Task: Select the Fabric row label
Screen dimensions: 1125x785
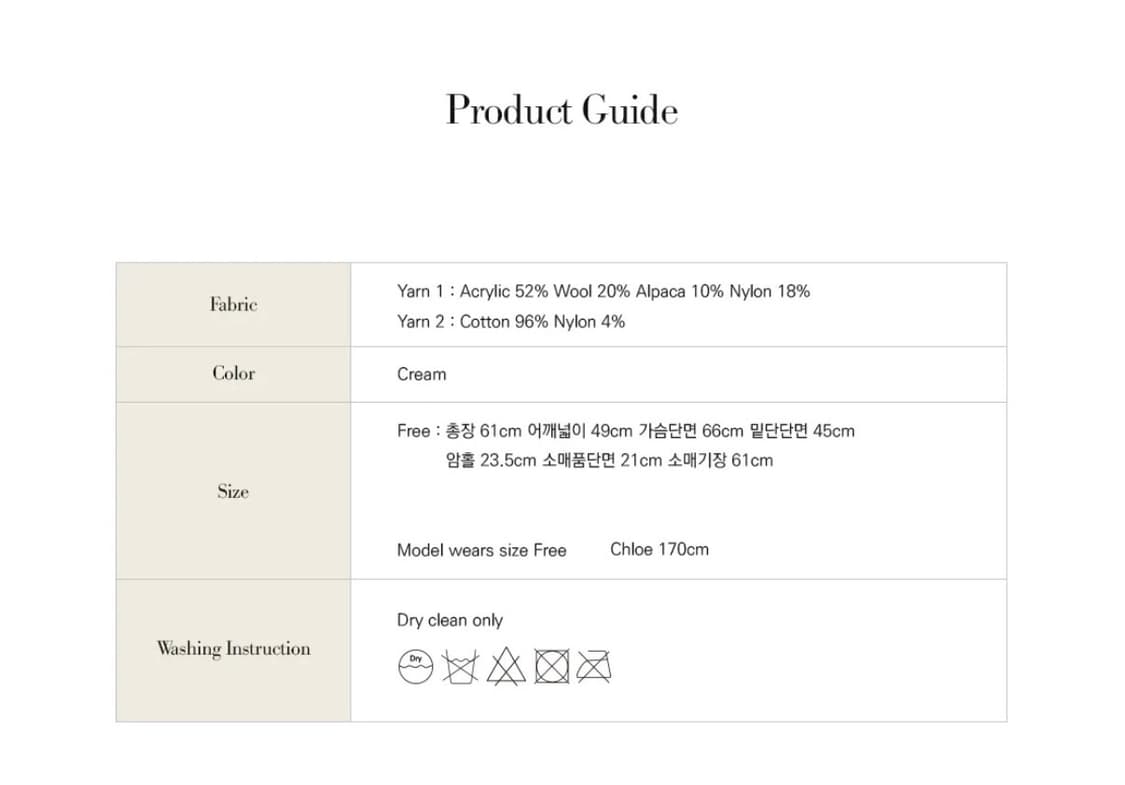Action: click(x=233, y=305)
